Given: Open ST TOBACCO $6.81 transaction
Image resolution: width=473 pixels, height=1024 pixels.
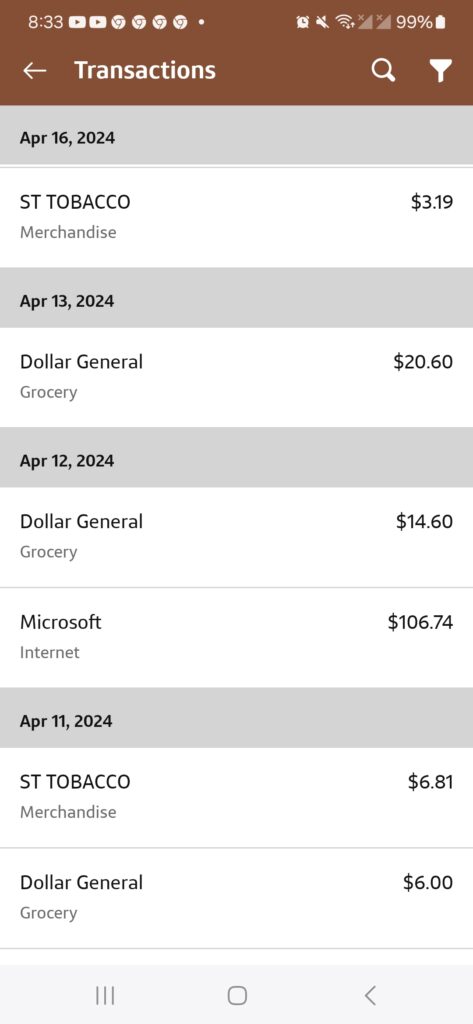Looking at the screenshot, I should (236, 797).
